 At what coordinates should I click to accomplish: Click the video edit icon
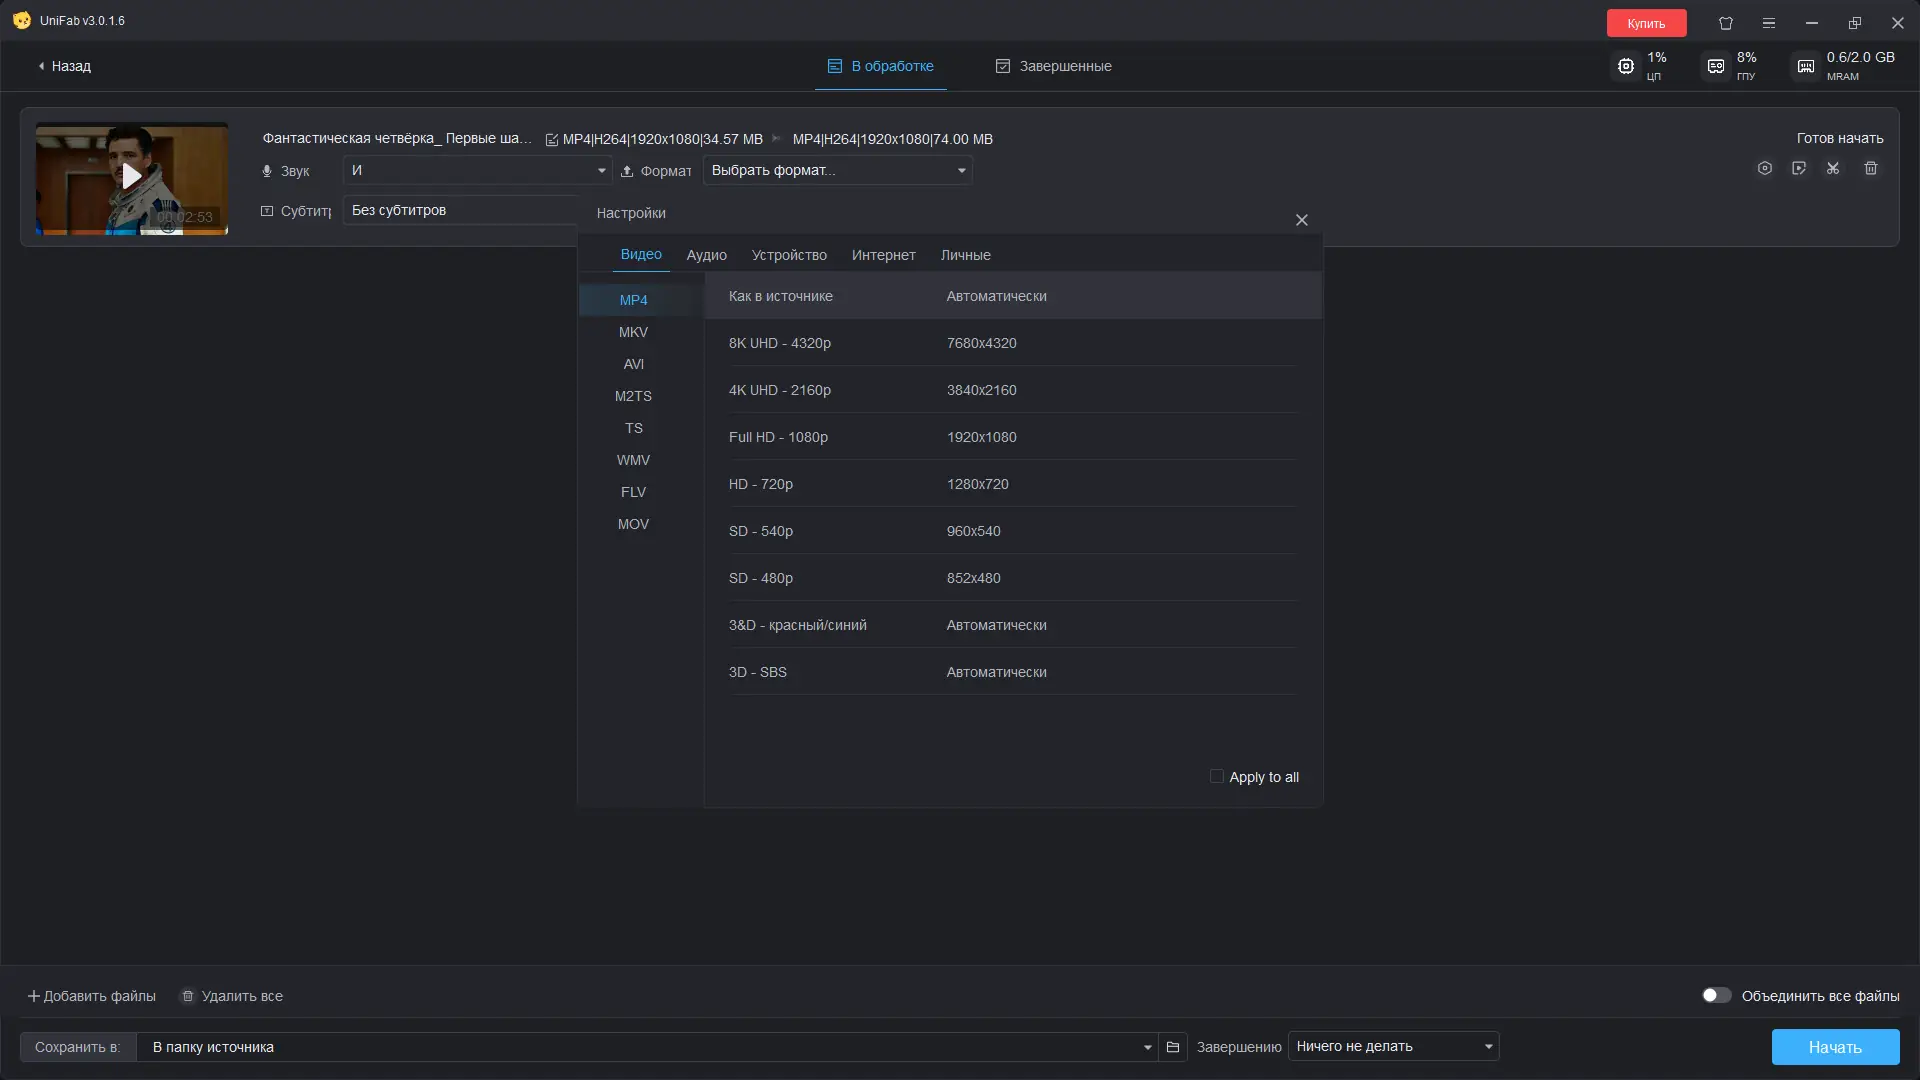[1799, 168]
